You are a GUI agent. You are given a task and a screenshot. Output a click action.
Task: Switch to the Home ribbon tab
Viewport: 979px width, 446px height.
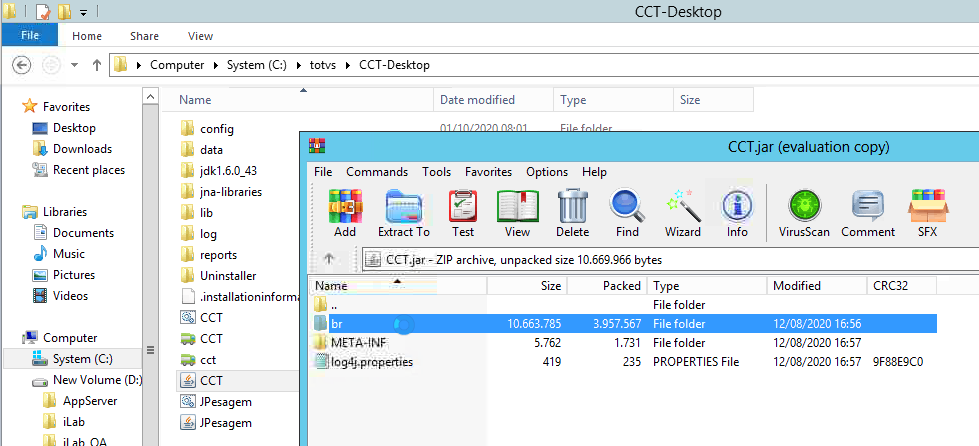click(87, 36)
